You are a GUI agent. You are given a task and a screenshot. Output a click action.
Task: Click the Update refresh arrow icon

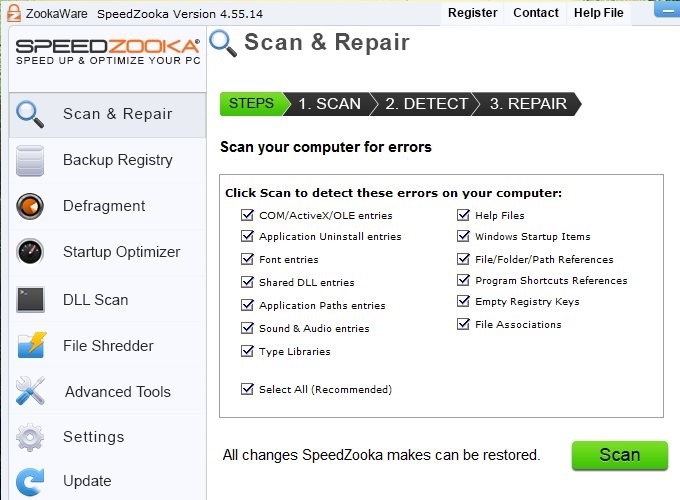point(31,481)
